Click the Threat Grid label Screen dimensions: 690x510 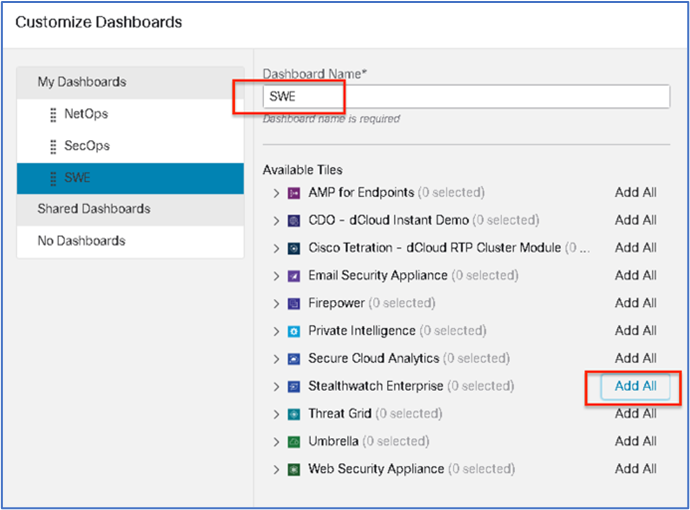pyautogui.click(x=339, y=414)
